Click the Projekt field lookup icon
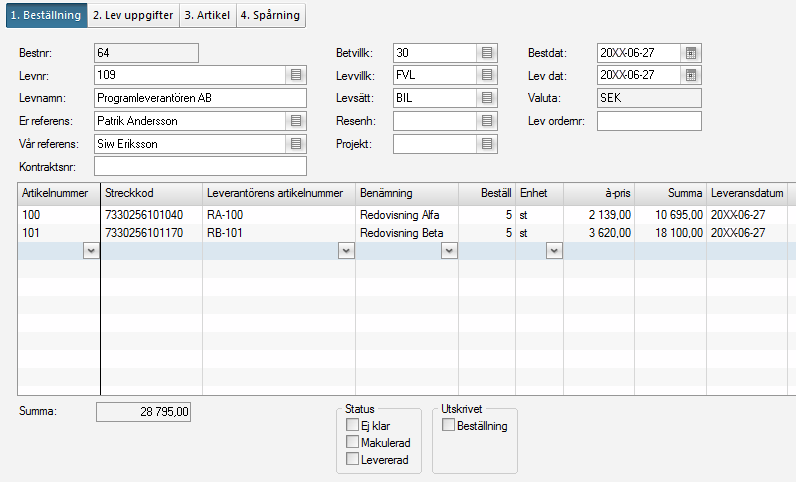The width and height of the screenshot is (796, 482). click(x=487, y=144)
